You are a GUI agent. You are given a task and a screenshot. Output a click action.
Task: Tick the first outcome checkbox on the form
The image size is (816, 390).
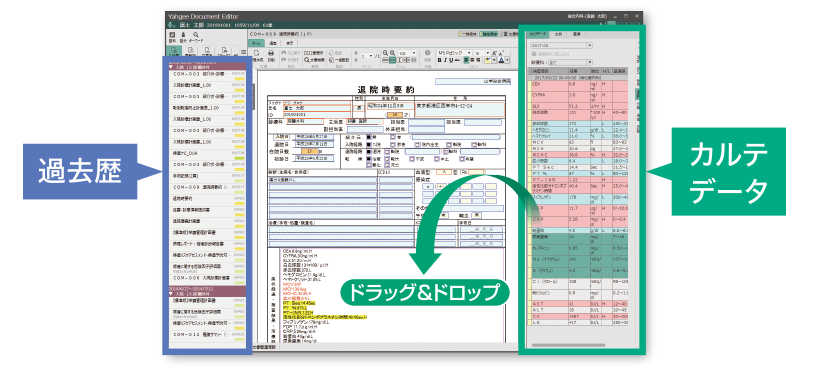tap(369, 159)
